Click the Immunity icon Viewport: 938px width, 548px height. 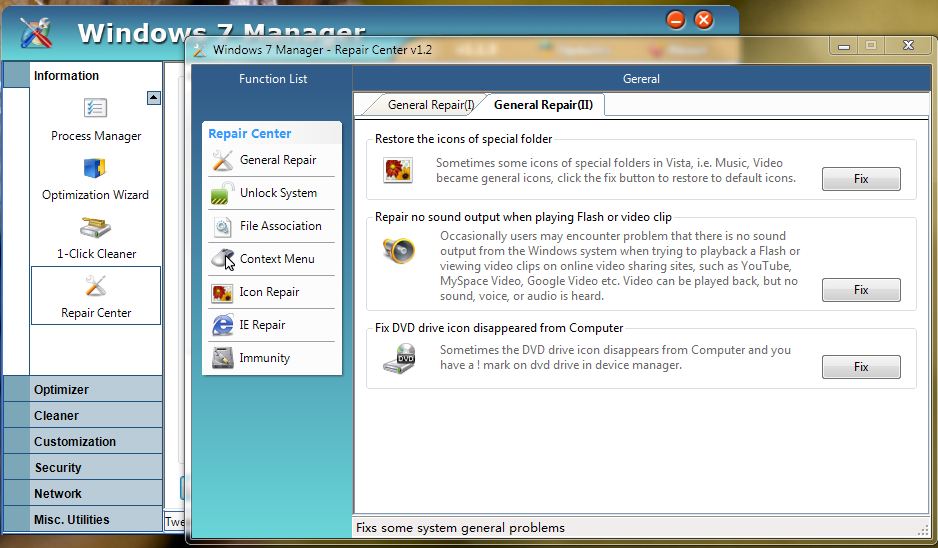223,358
